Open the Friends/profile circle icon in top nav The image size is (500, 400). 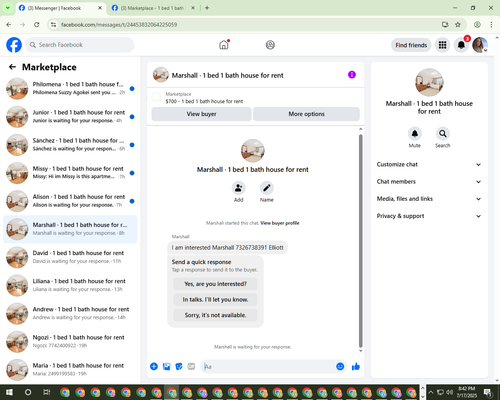[x=270, y=45]
